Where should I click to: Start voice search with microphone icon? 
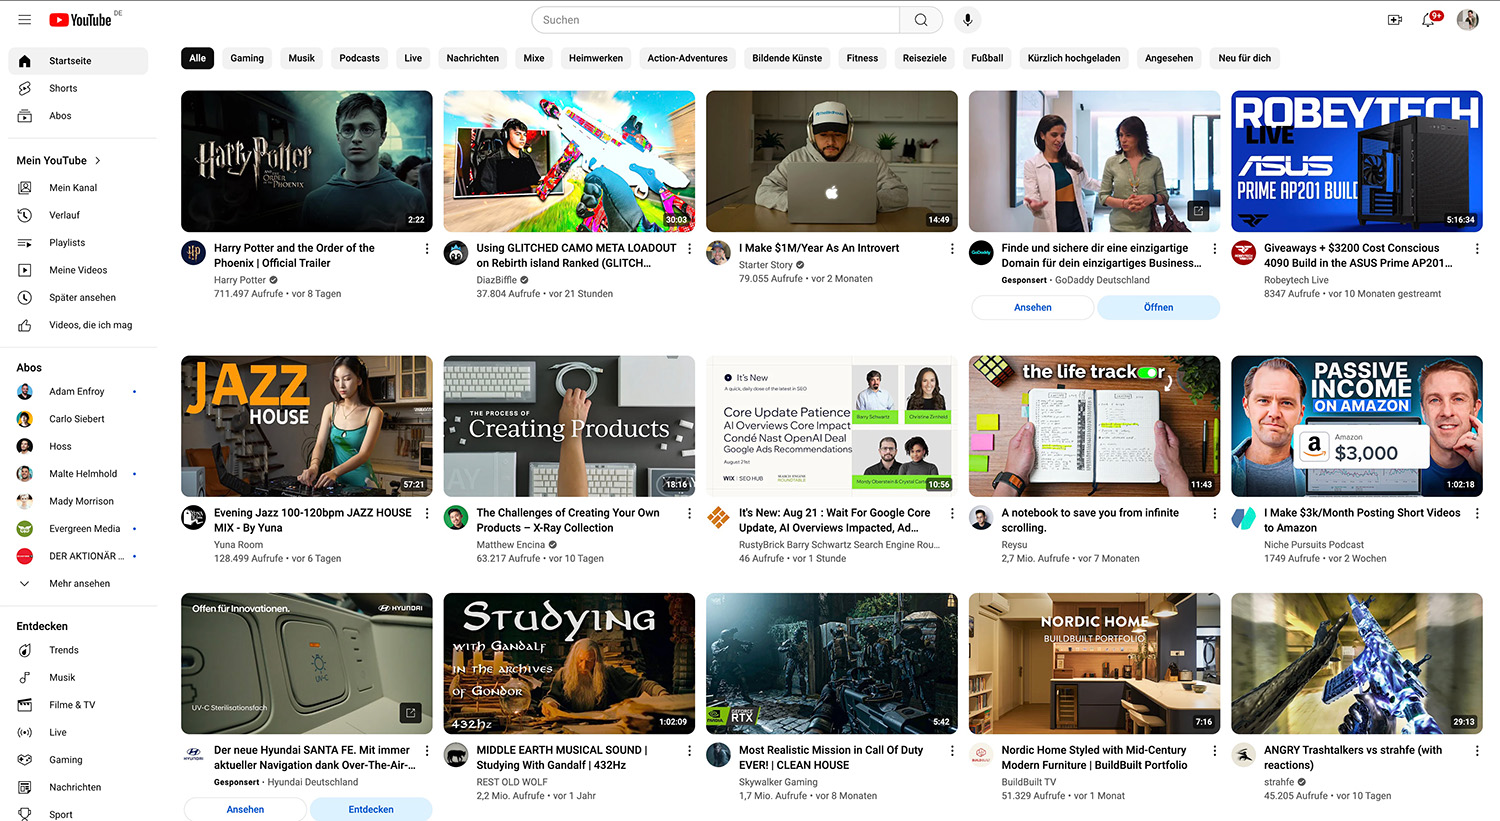[967, 20]
